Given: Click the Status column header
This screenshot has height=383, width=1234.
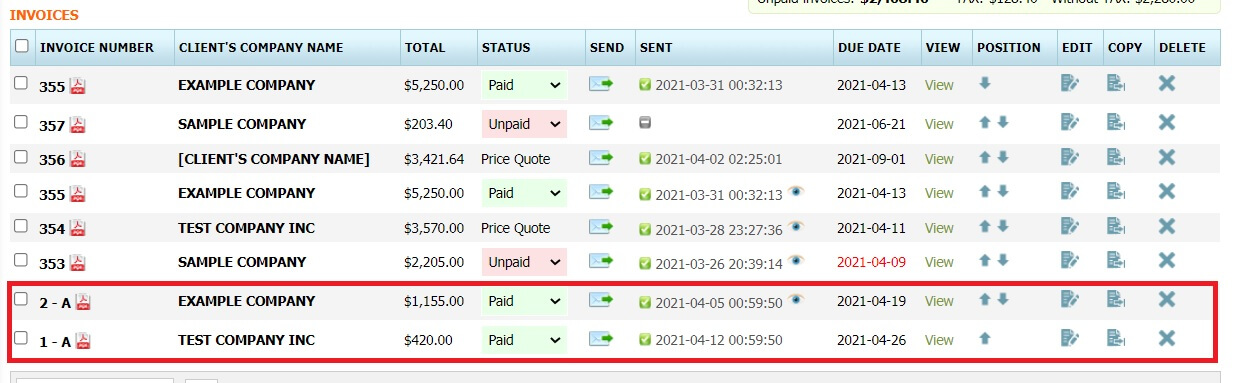Looking at the screenshot, I should pos(506,47).
